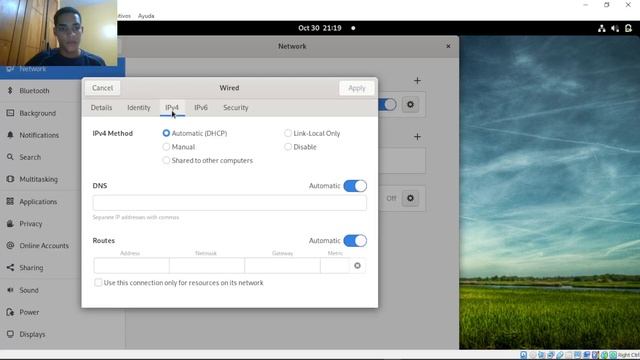The height and width of the screenshot is (360, 640).
Task: Add a wired connection with top plus
Action: tap(417, 81)
